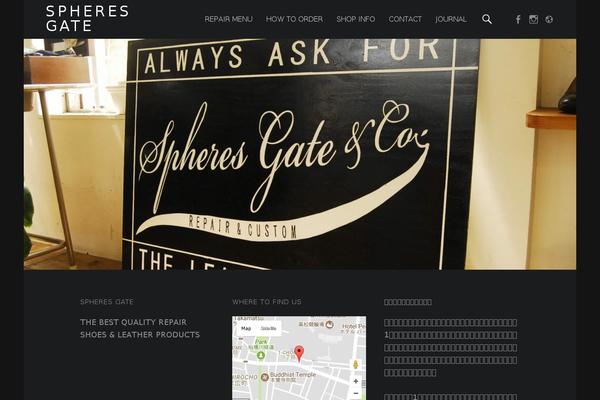Zoom out the map with minus
Viewport: 600px width, 400px height.
point(355,393)
